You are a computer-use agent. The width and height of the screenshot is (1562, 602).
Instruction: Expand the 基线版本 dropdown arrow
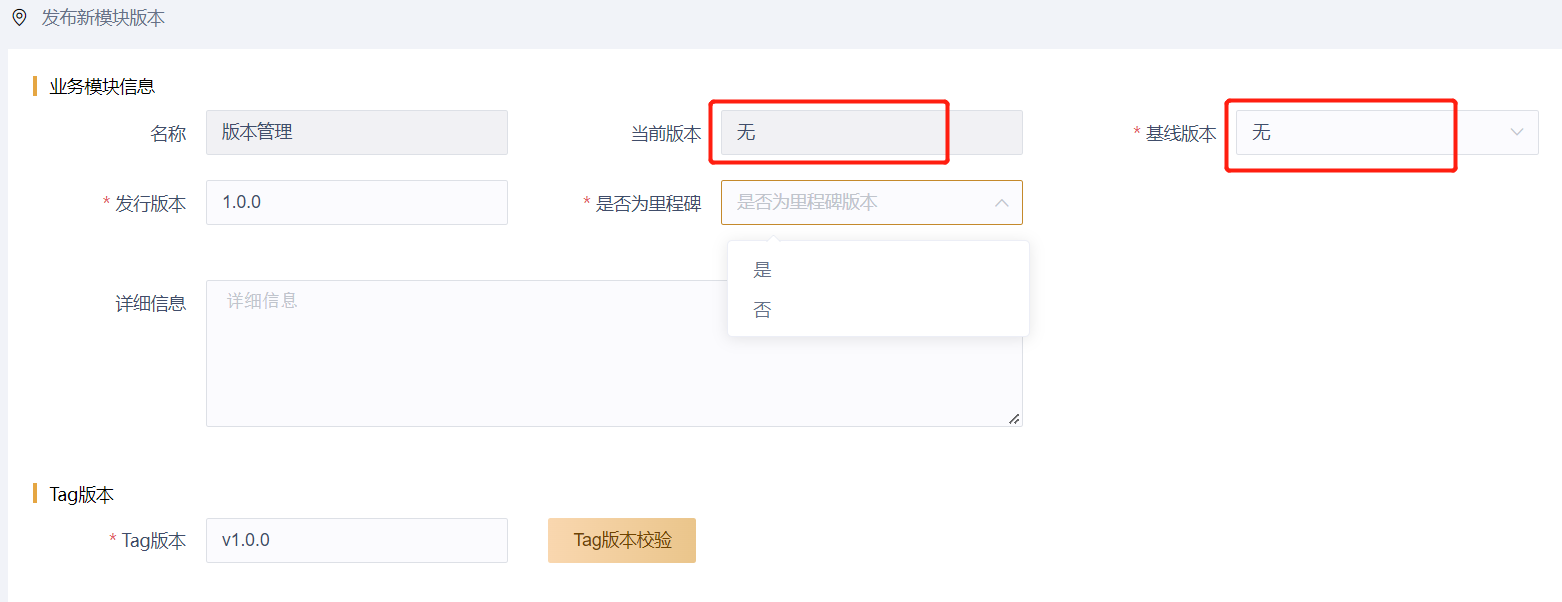pyautogui.click(x=1516, y=132)
